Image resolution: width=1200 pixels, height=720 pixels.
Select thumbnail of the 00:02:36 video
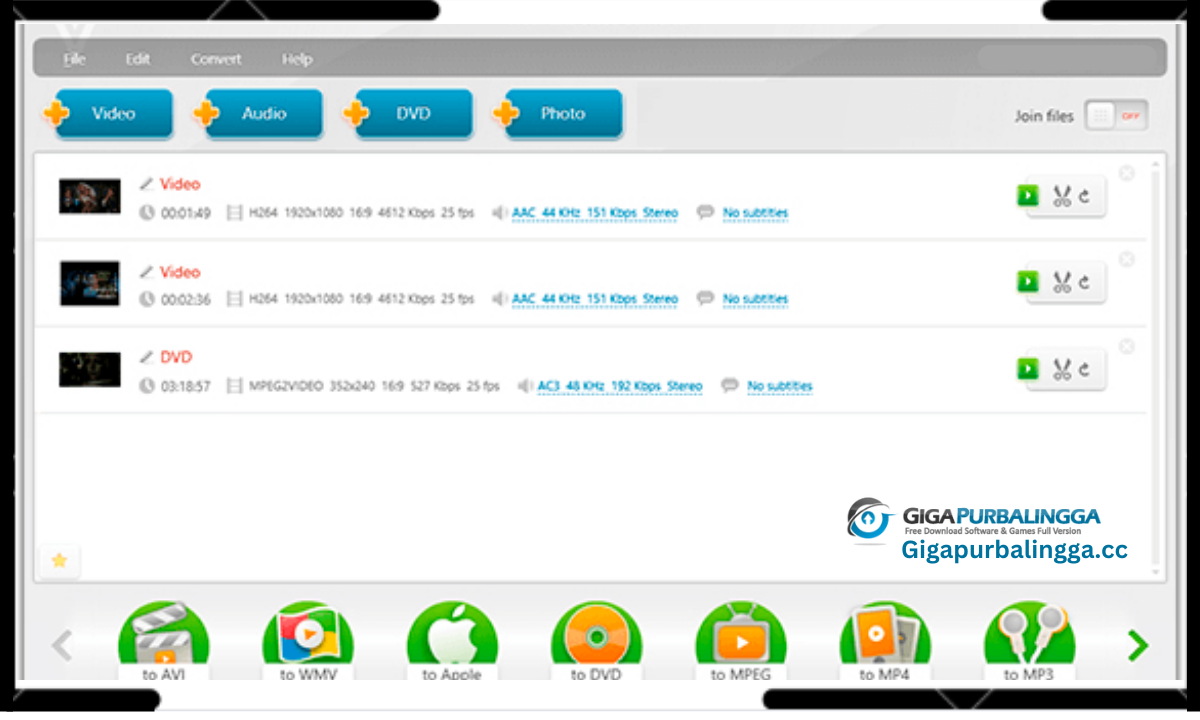click(x=89, y=283)
